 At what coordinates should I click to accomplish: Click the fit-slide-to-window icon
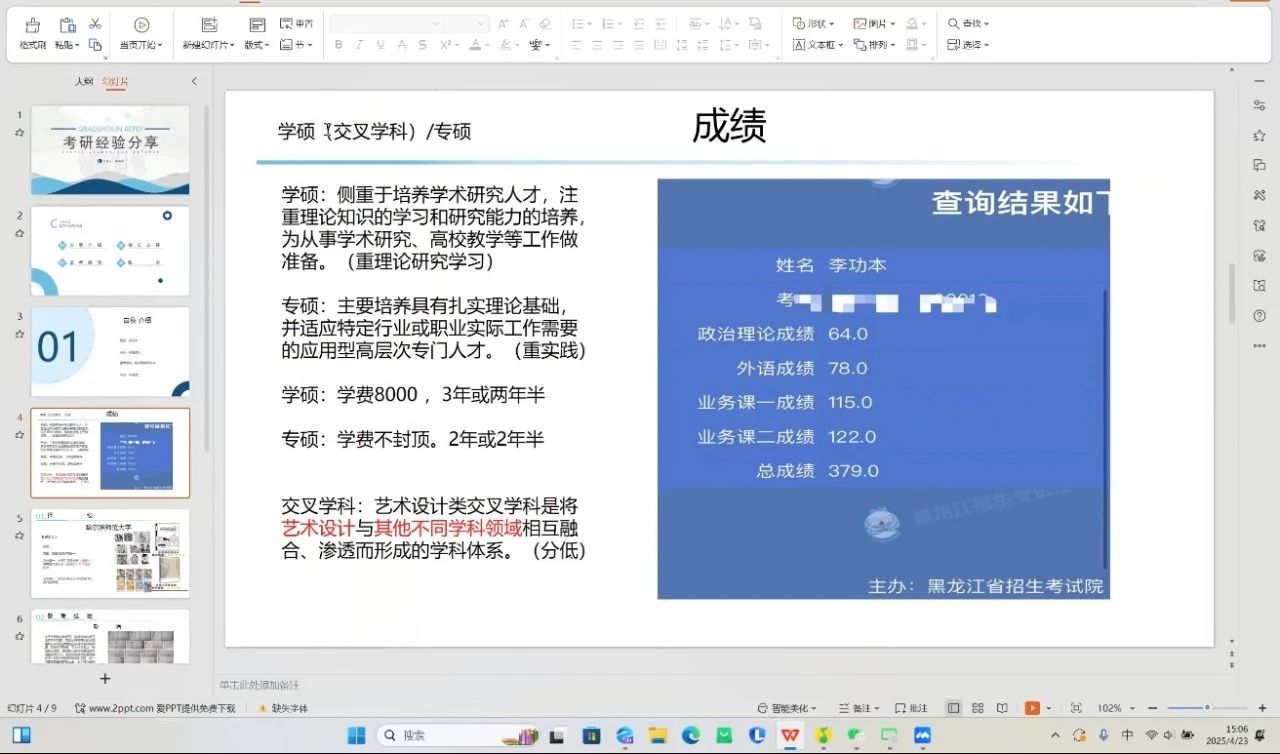click(x=1076, y=708)
